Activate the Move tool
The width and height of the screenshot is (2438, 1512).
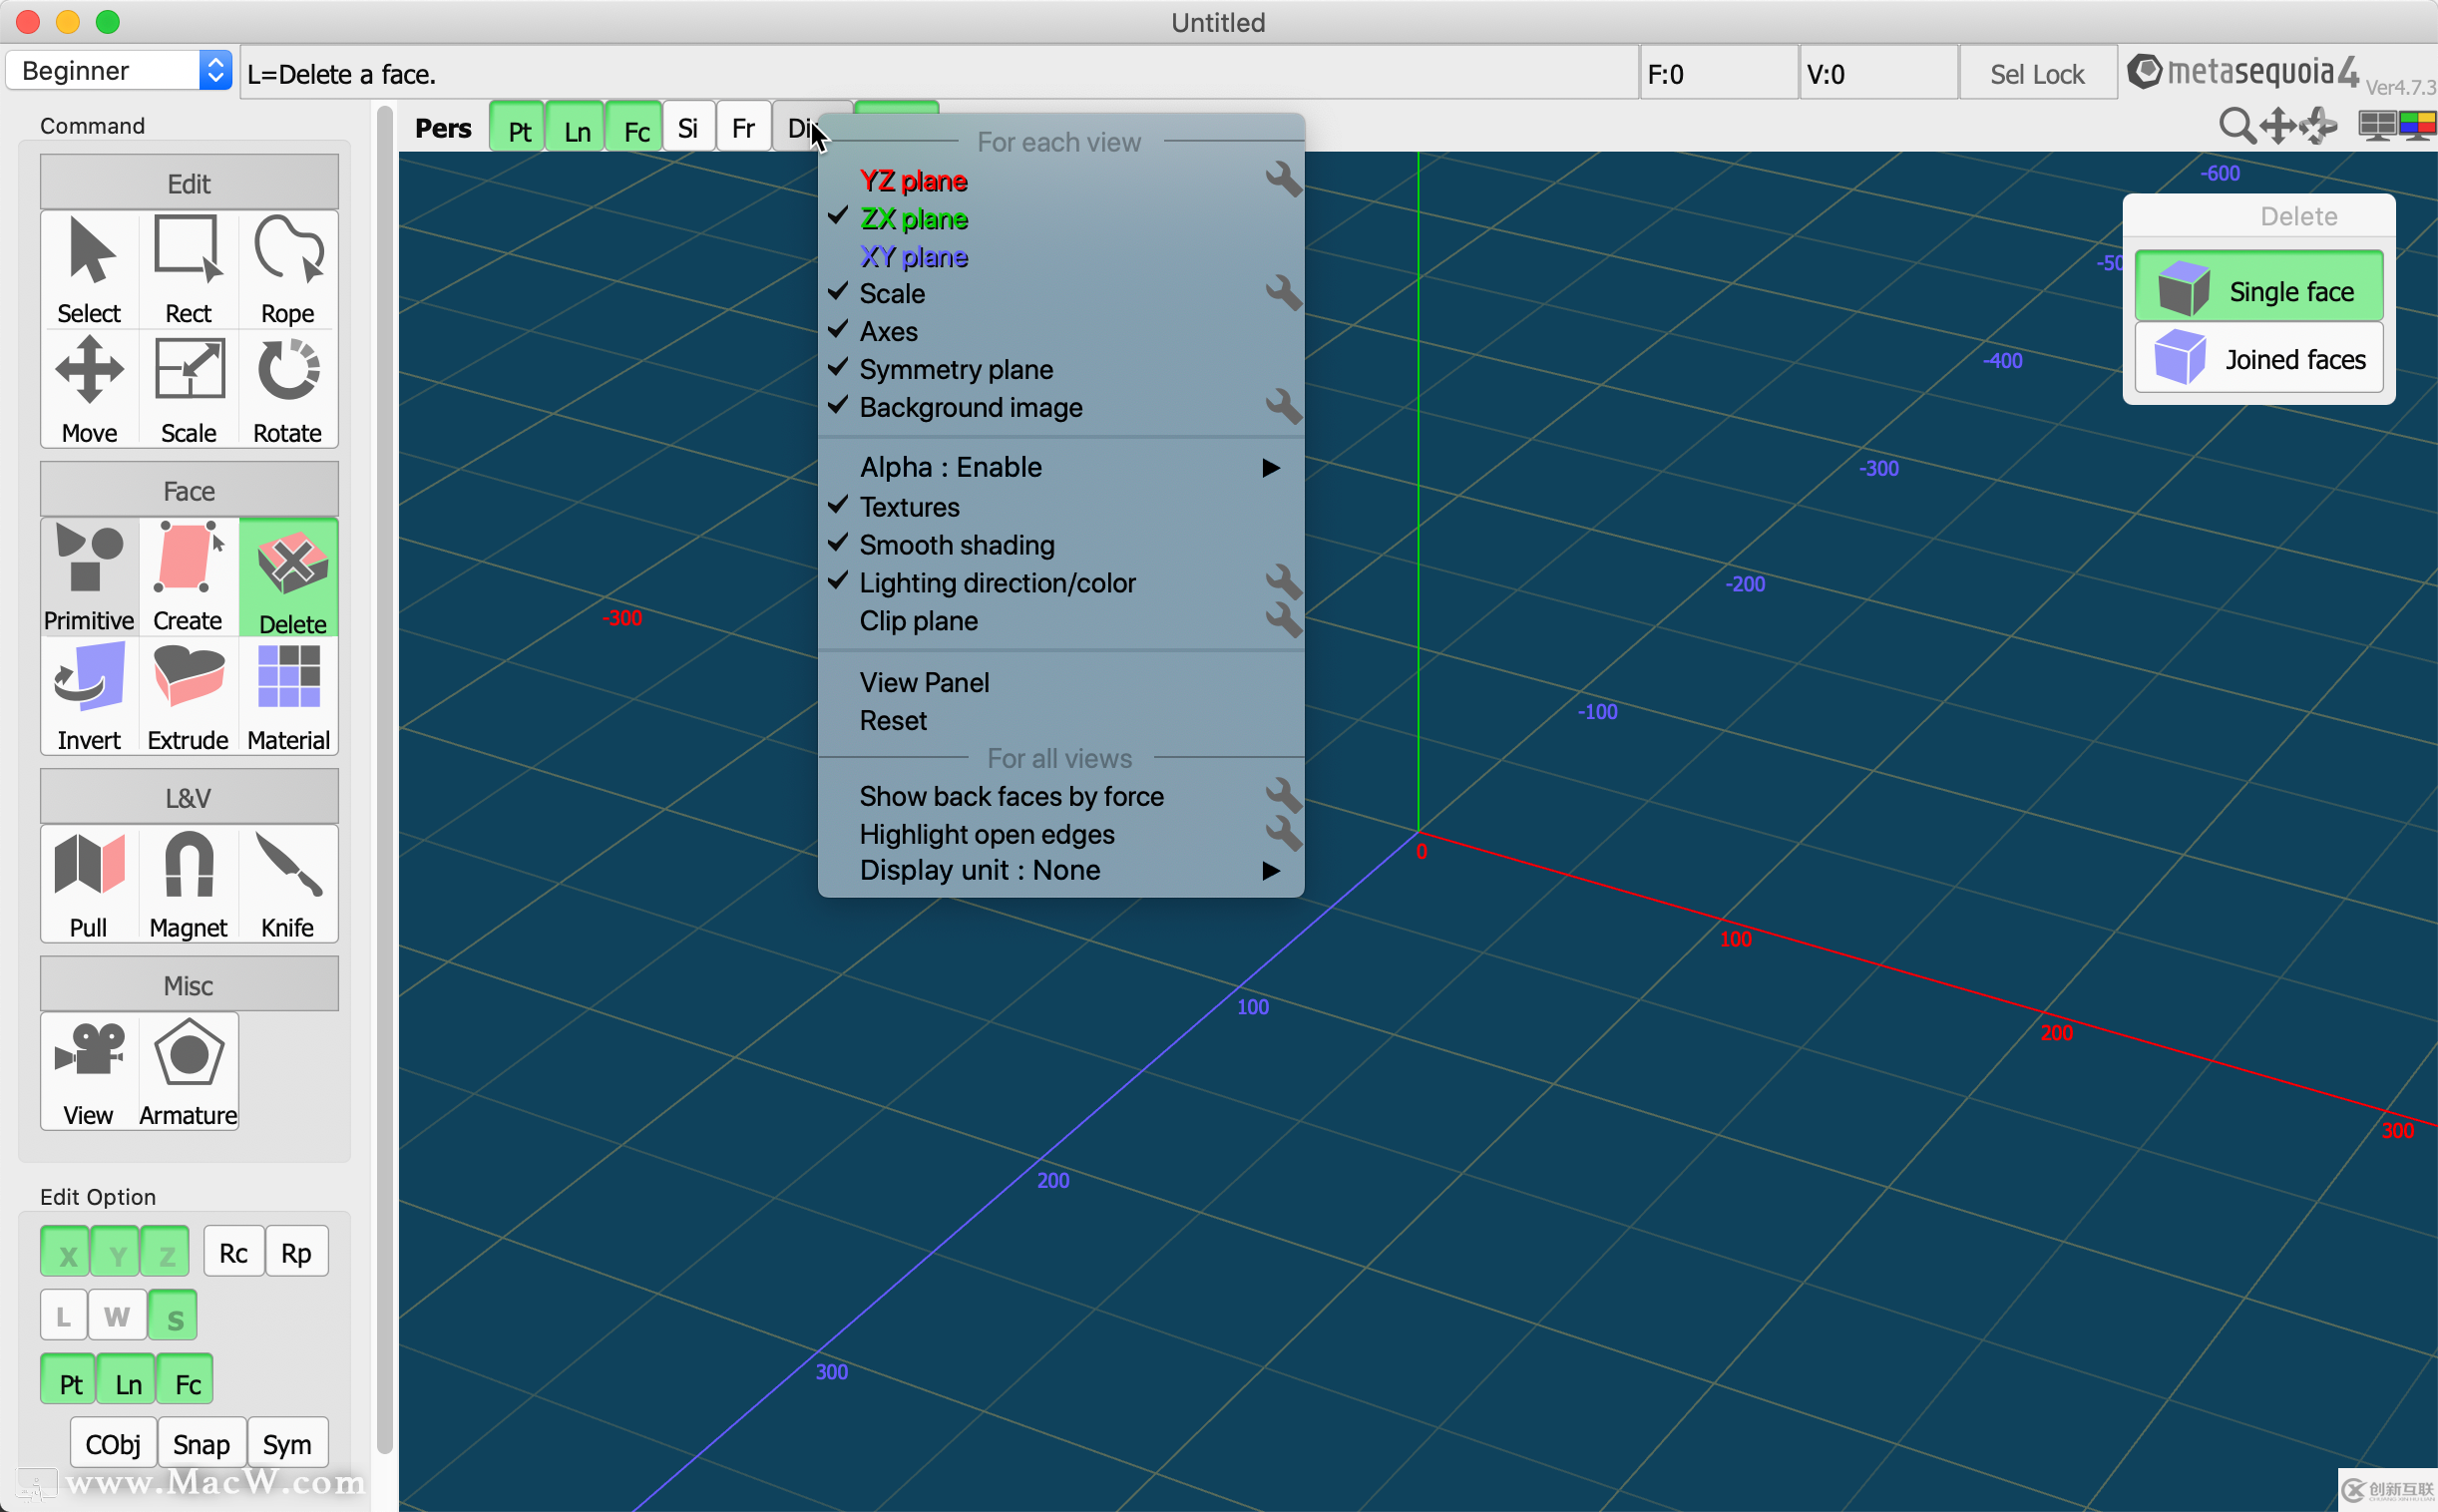(x=89, y=389)
